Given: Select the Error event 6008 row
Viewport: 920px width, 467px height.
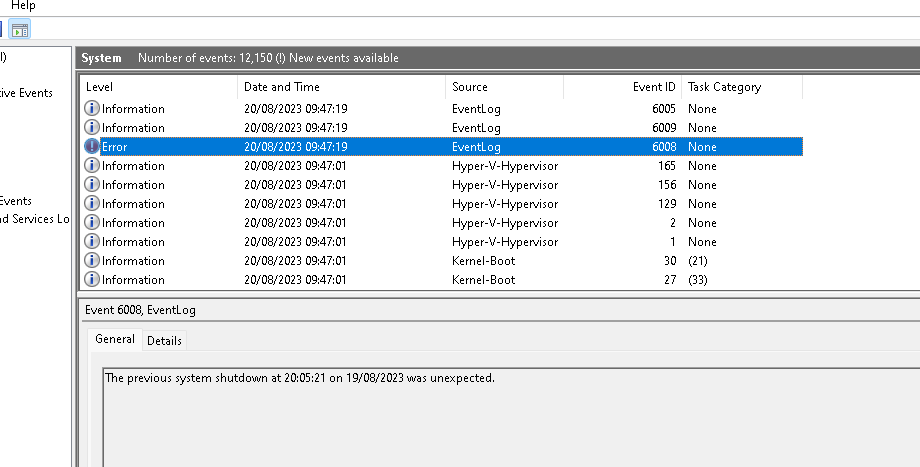Looking at the screenshot, I should [441, 147].
